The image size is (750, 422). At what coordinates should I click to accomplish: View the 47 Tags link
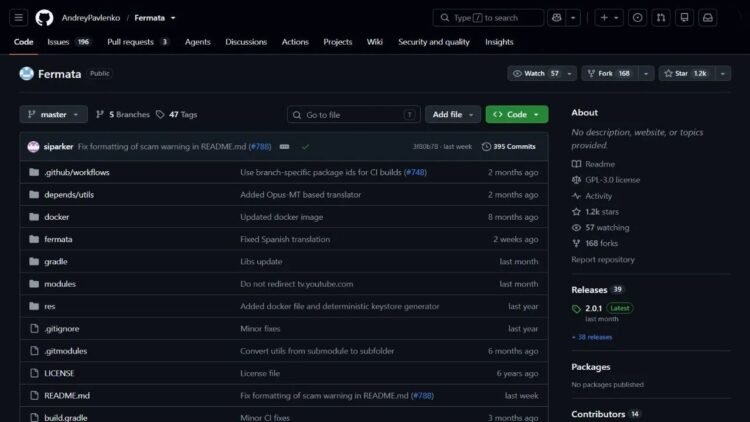[176, 114]
